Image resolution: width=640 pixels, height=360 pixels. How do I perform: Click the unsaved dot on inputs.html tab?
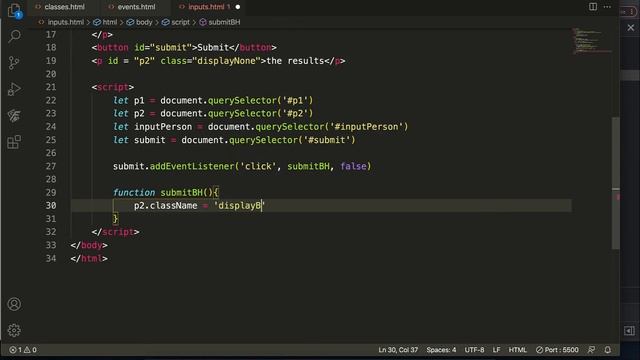(238, 7)
